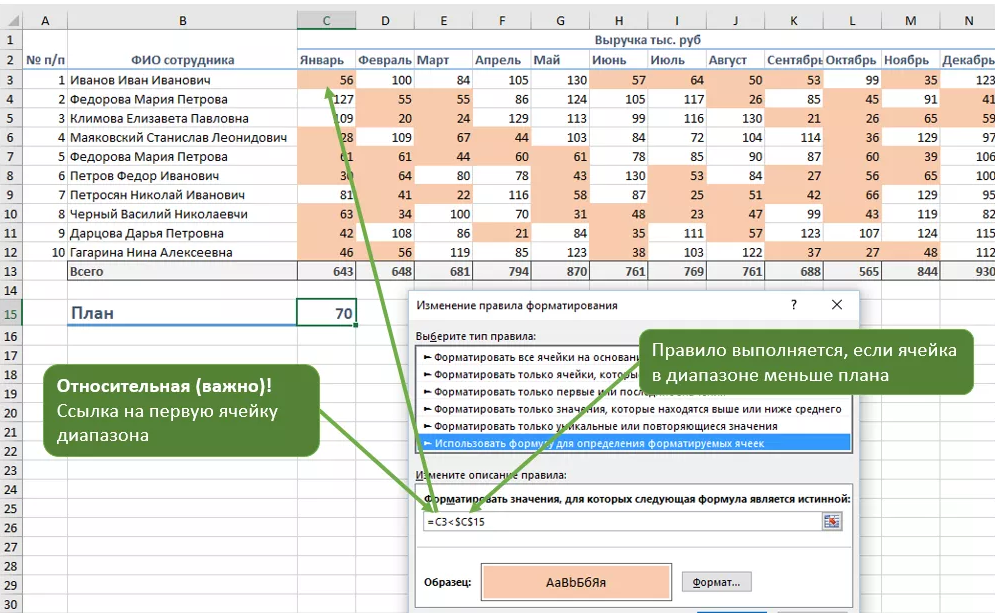
Task: Click the Ноябрь header cell
Action: pyautogui.click(x=911, y=60)
